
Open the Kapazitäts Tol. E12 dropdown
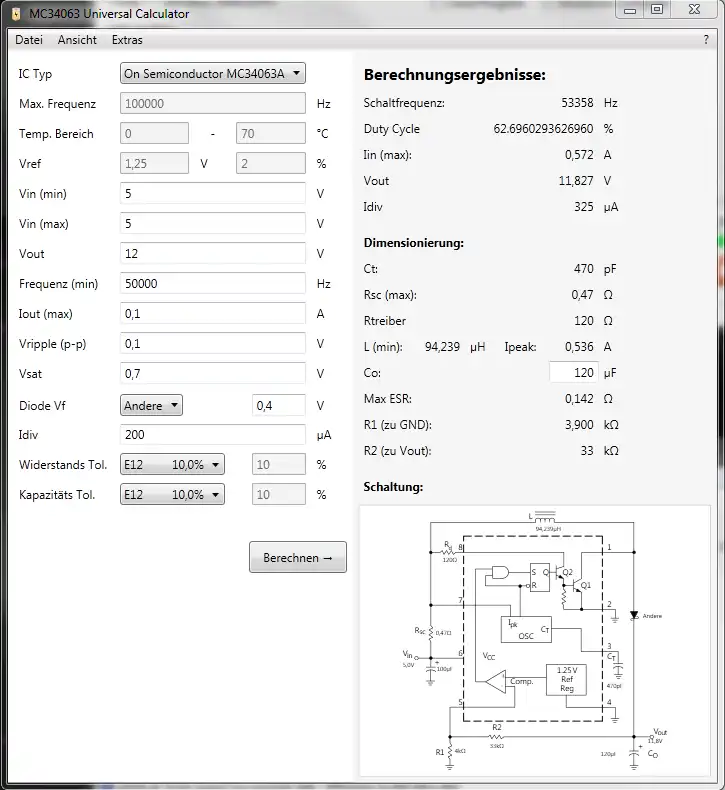(172, 495)
